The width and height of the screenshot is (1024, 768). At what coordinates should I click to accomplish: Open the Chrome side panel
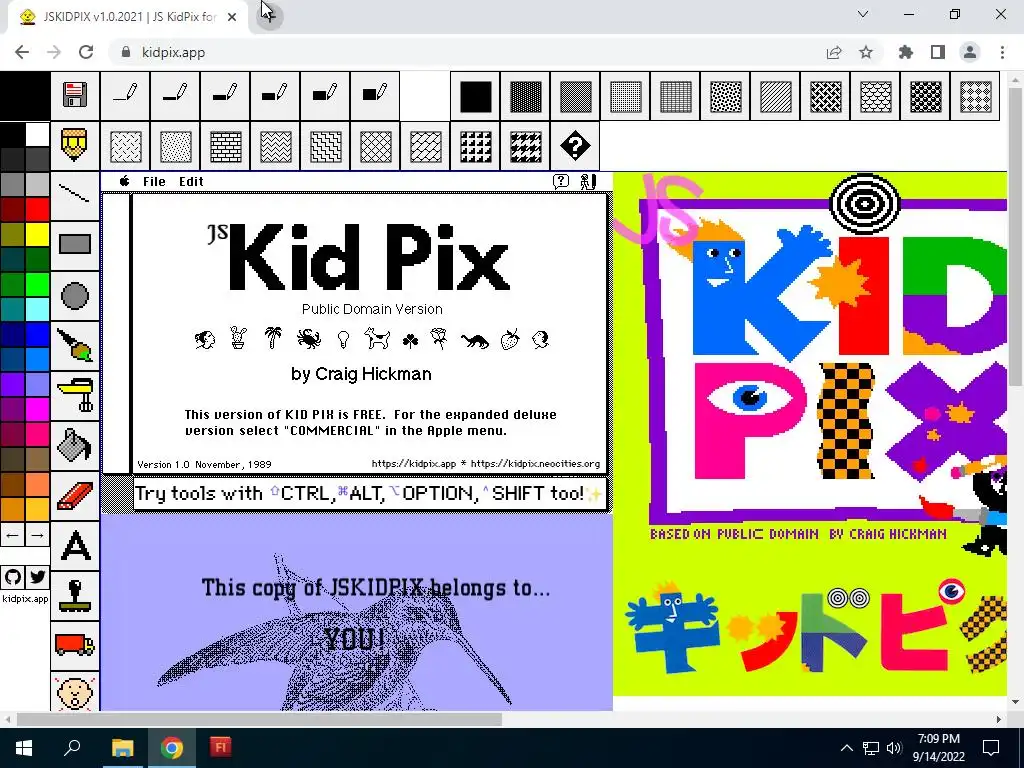pyautogui.click(x=938, y=52)
